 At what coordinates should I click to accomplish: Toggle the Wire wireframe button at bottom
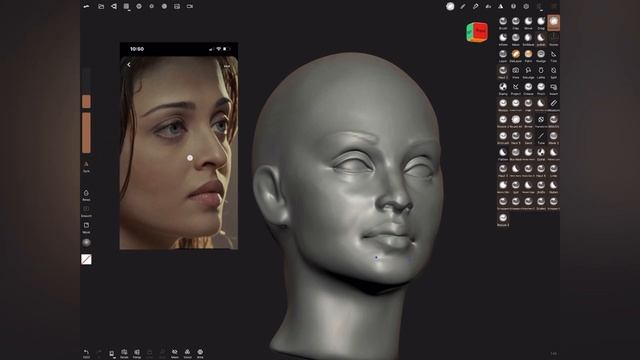pyautogui.click(x=200, y=353)
